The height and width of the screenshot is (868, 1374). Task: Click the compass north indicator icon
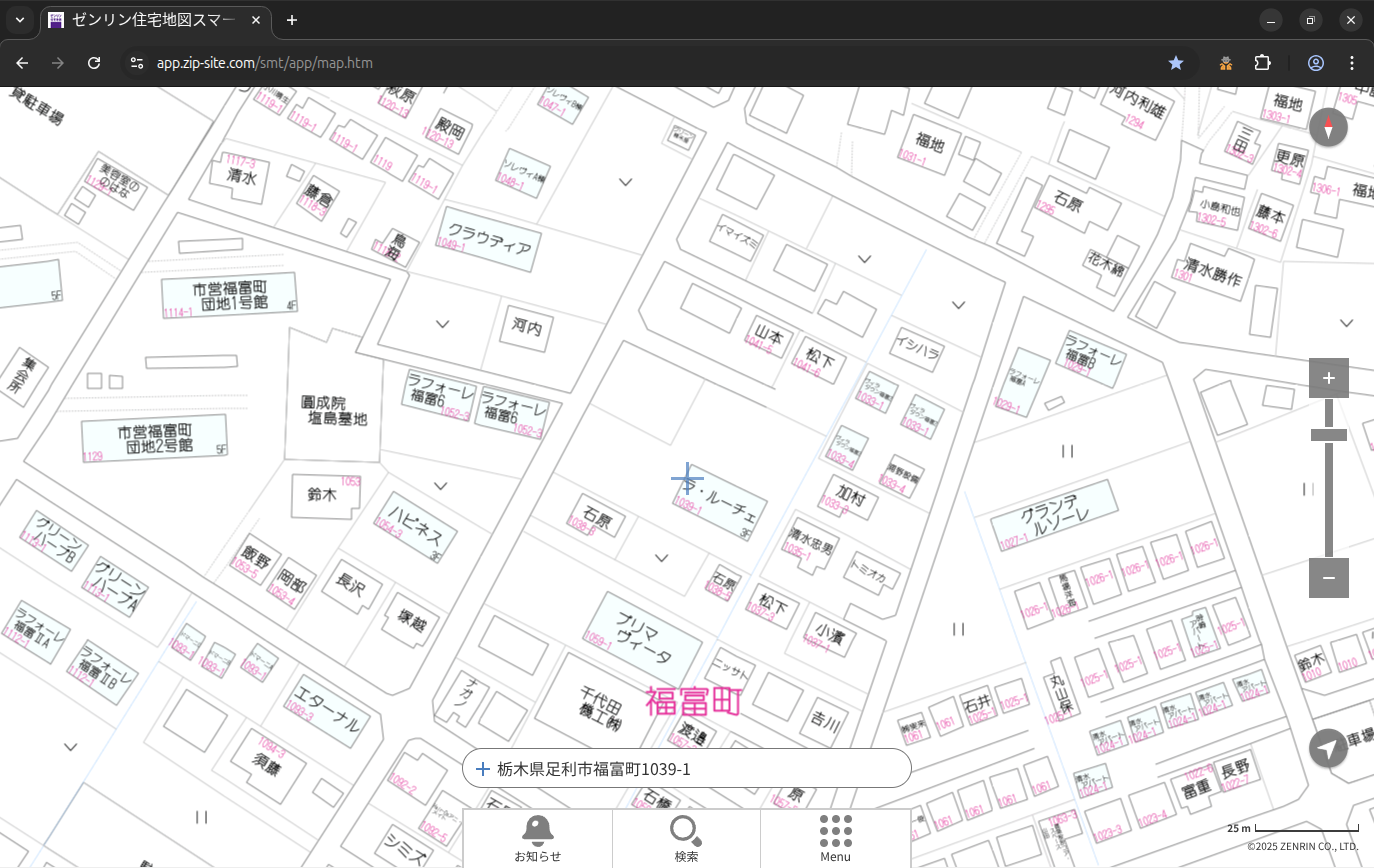click(1328, 128)
